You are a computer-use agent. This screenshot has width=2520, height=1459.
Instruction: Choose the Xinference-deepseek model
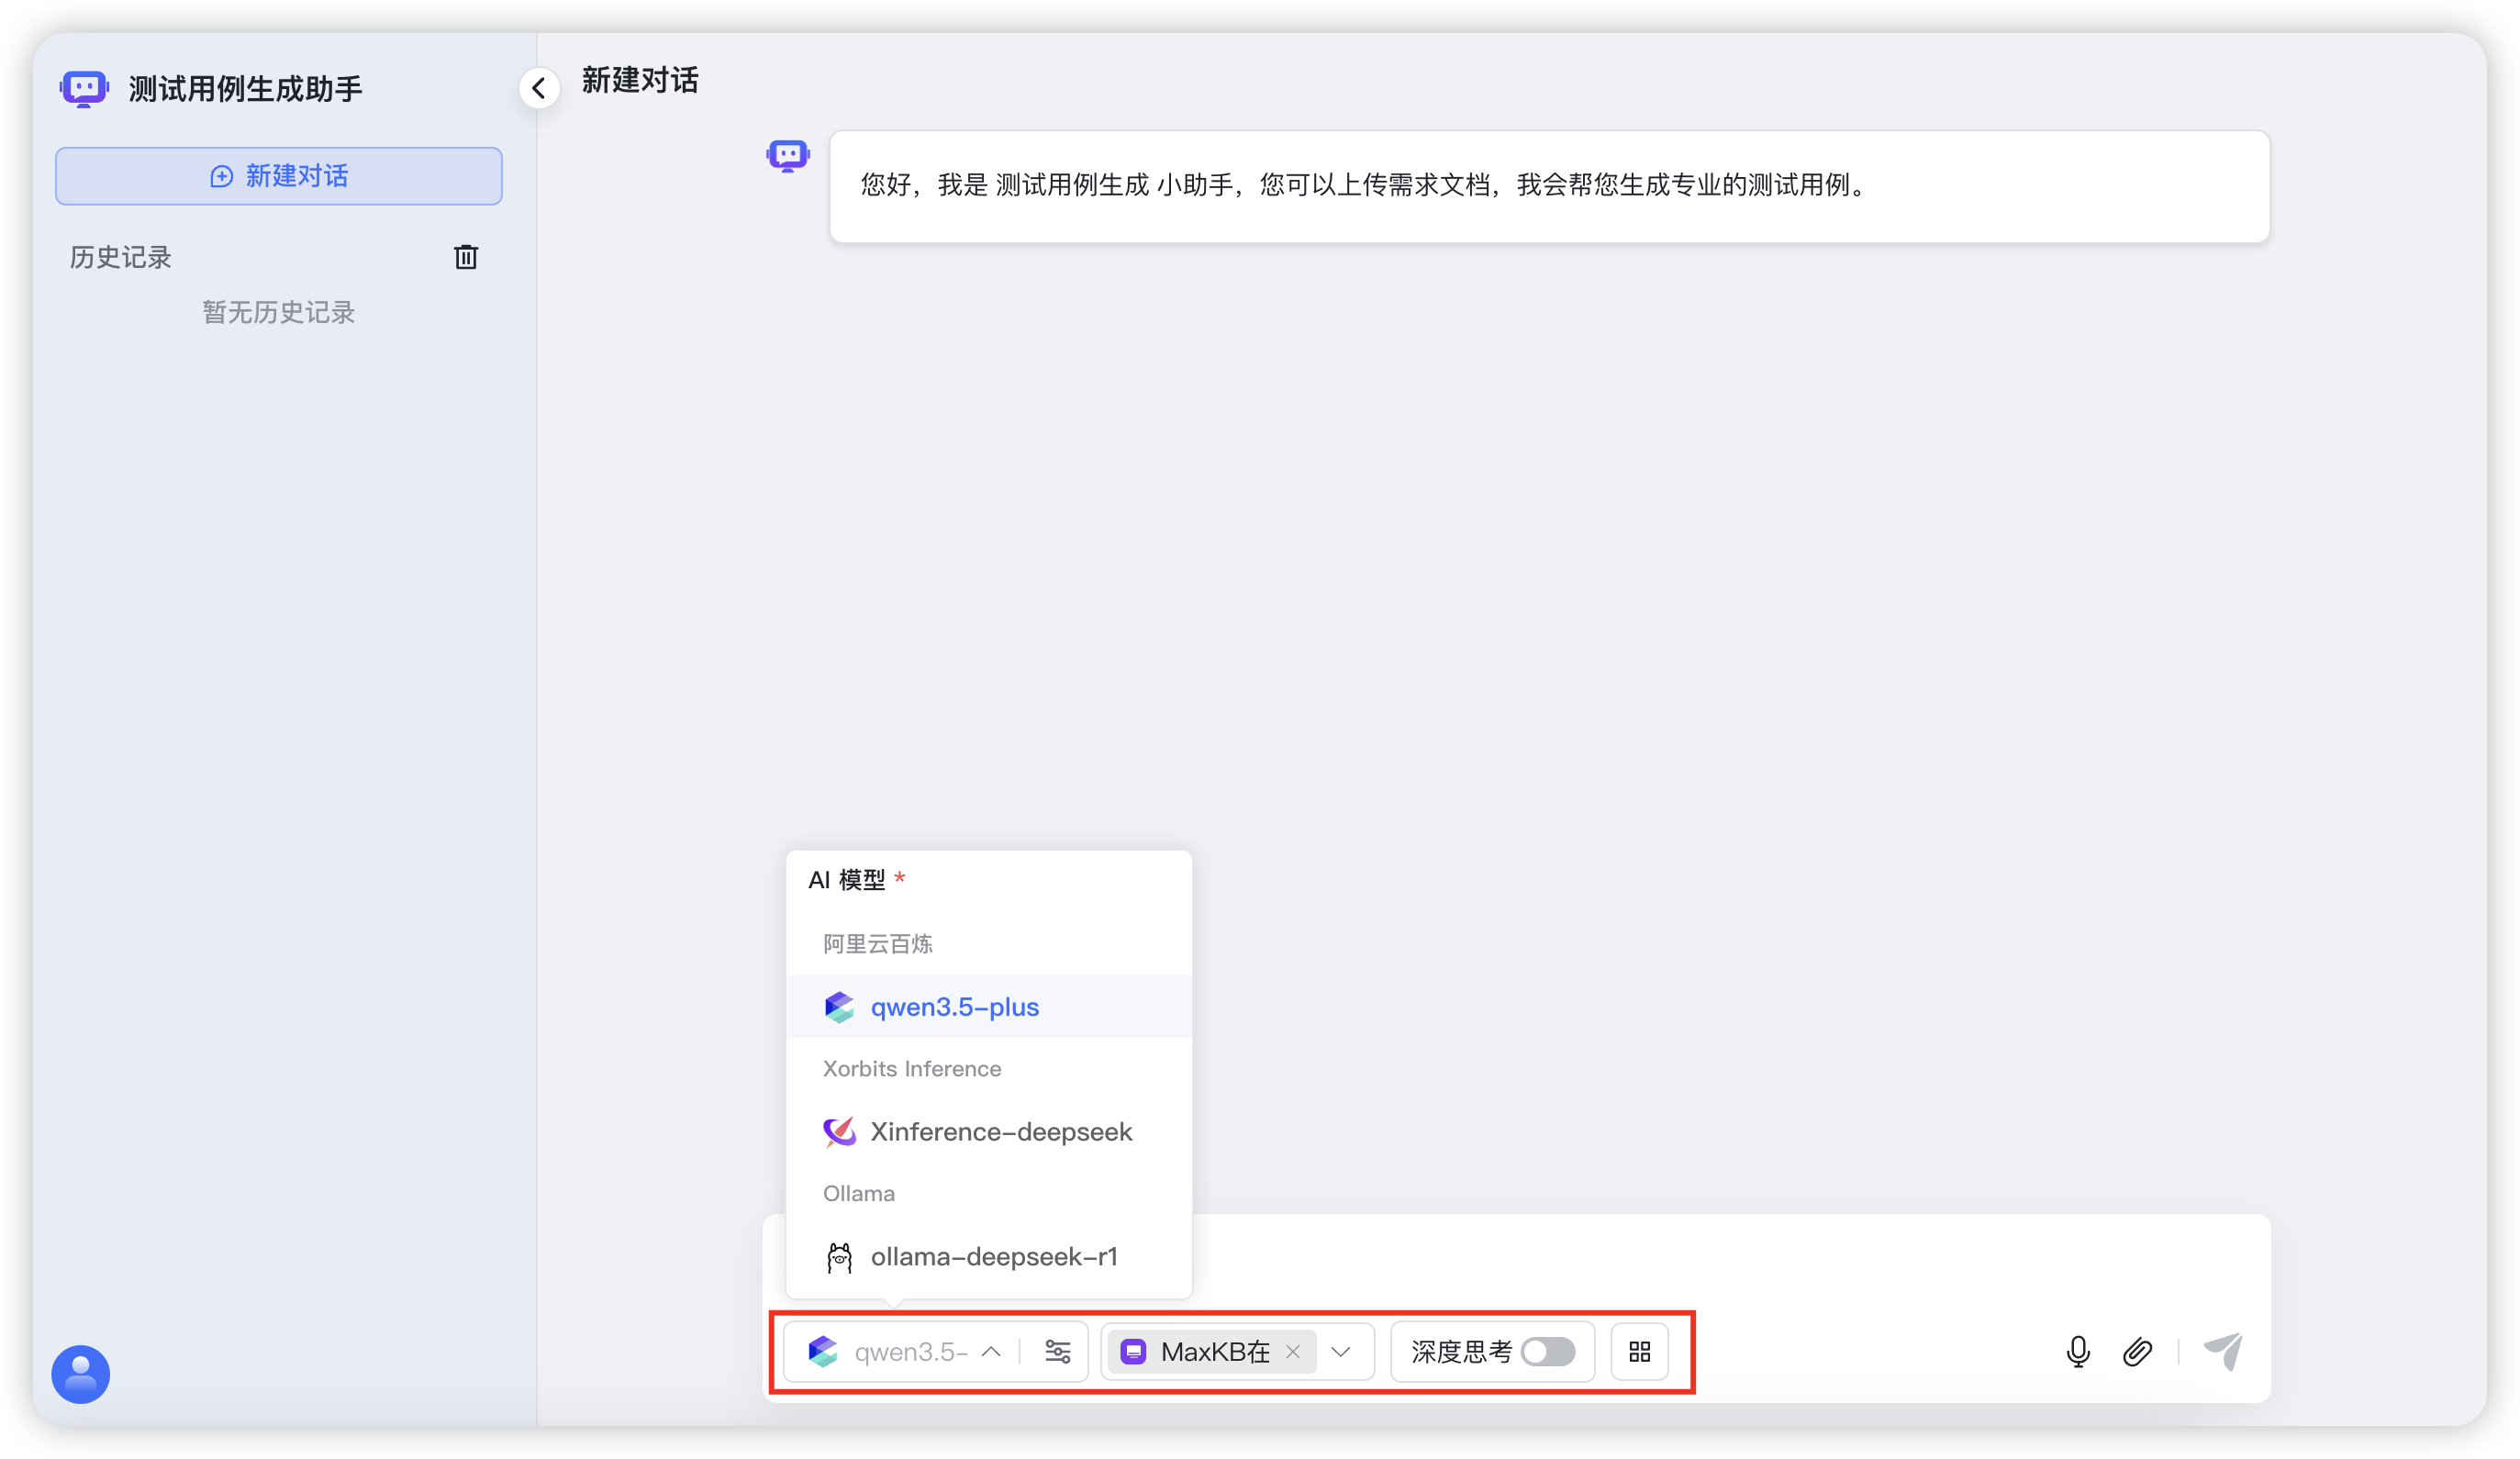[989, 1131]
